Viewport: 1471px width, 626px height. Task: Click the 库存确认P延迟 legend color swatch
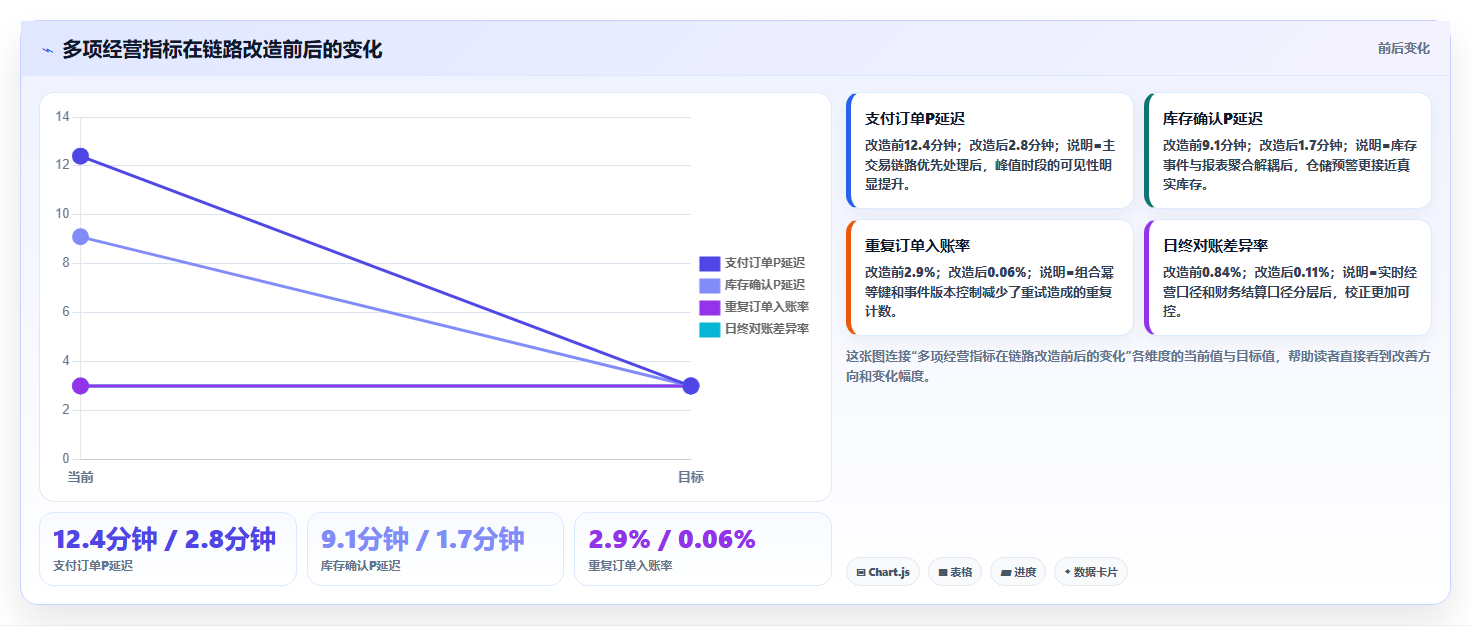point(709,285)
